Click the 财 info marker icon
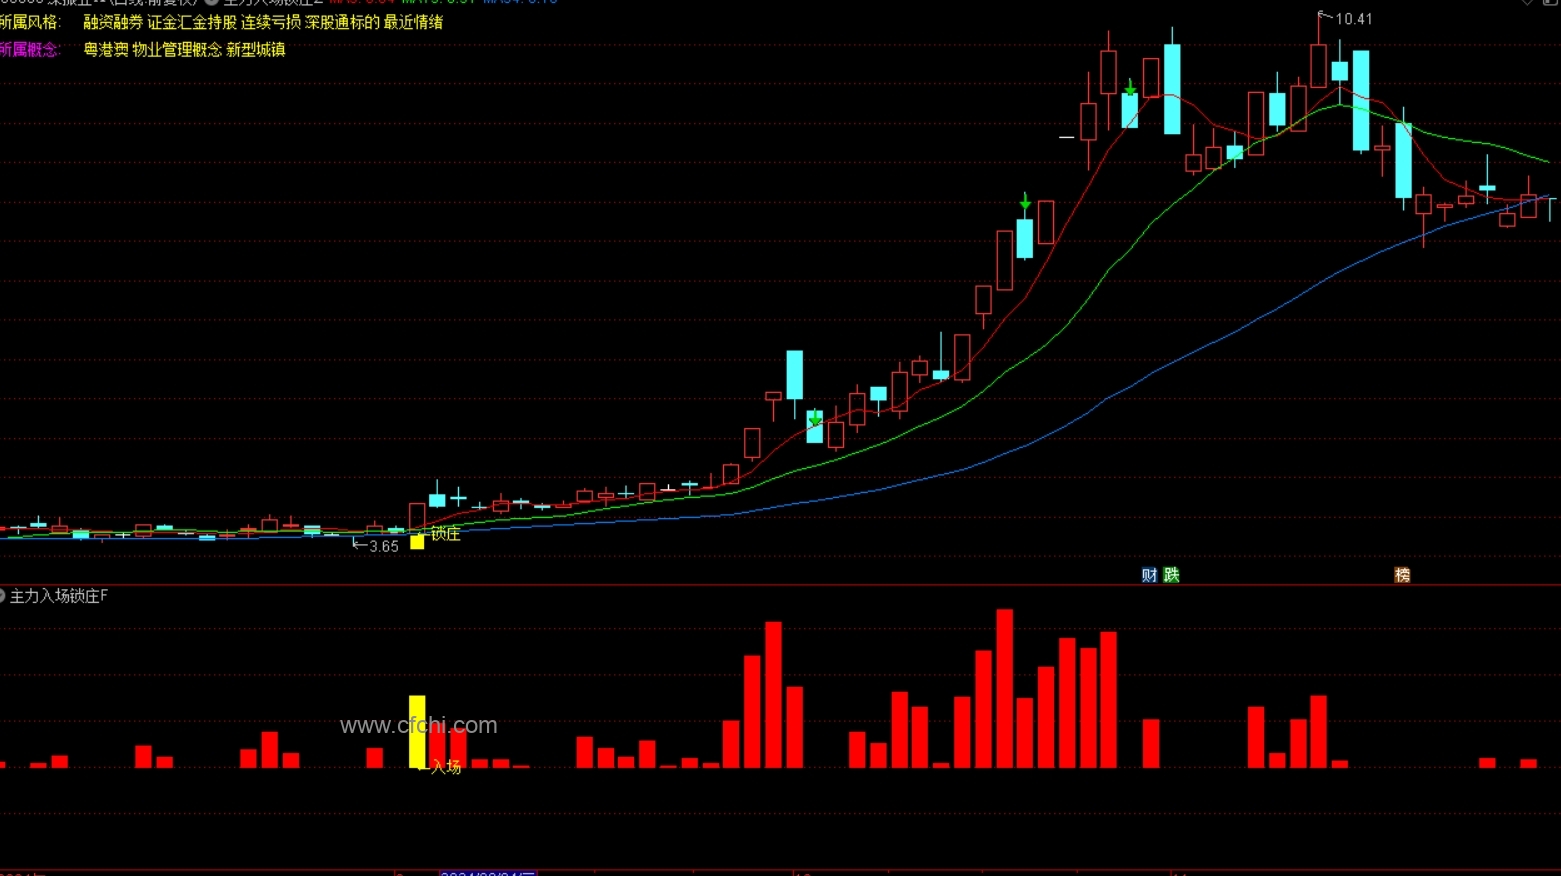Screen dimensions: 1561x876 pos(1149,575)
